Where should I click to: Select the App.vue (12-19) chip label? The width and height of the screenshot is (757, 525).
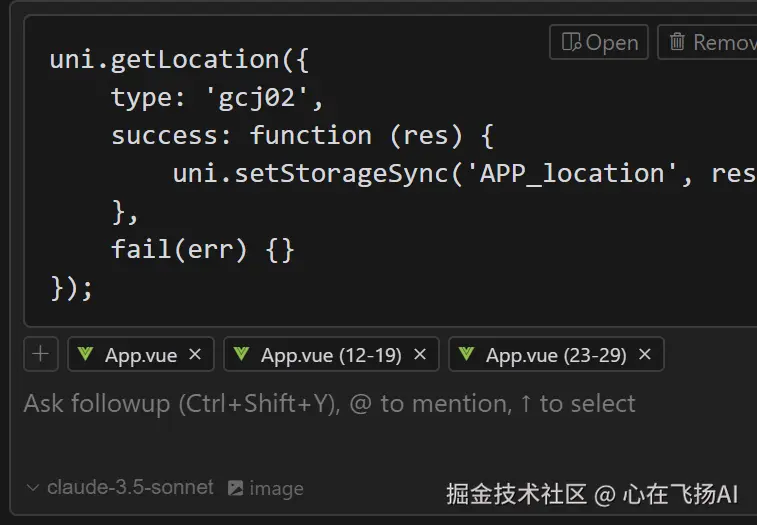click(x=331, y=355)
